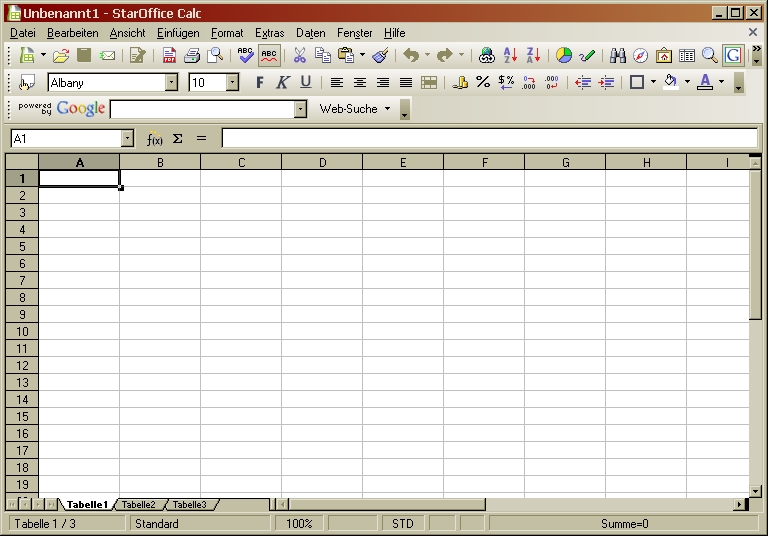768x536 pixels.
Task: Open the Format menu
Action: click(227, 33)
